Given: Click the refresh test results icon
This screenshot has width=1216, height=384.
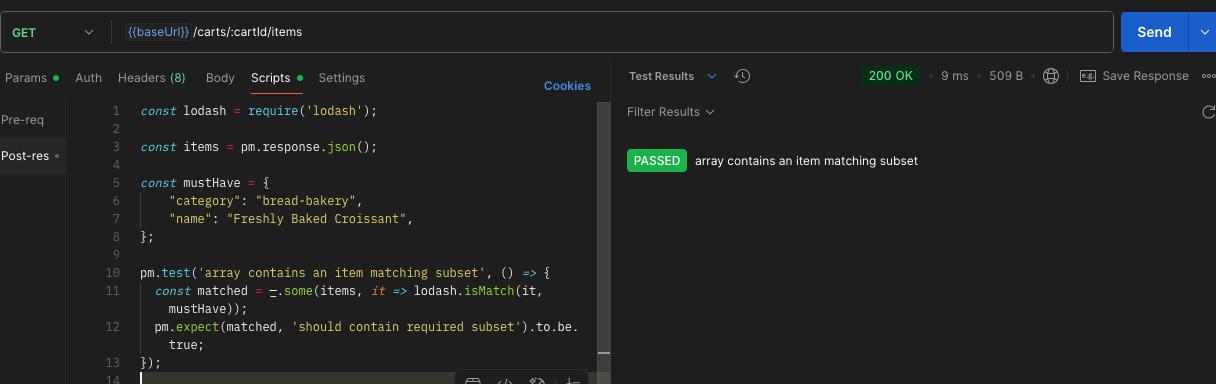Looking at the screenshot, I should click(1208, 112).
